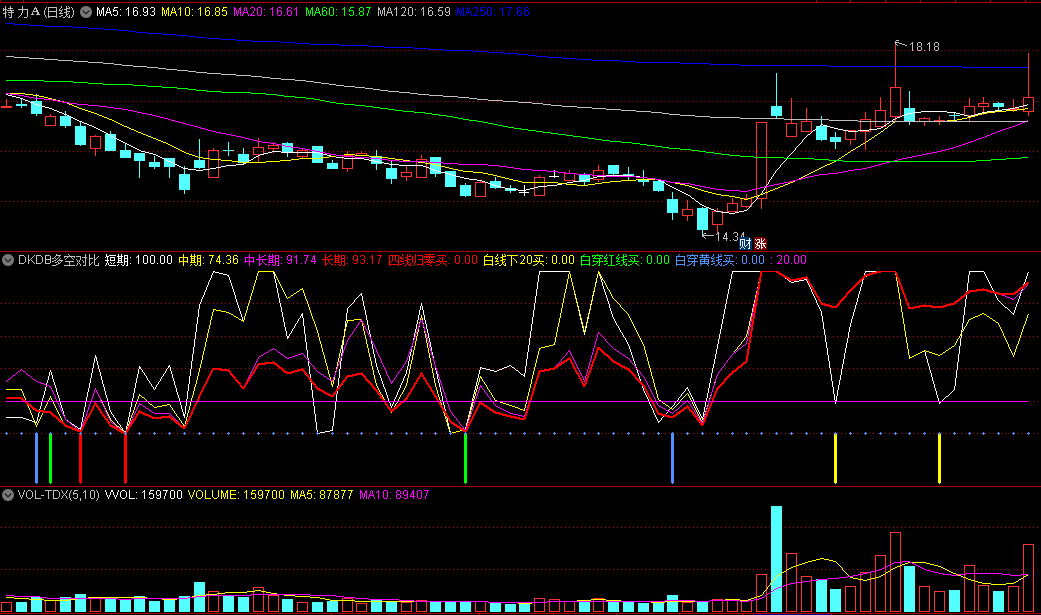Click the 白线下20买: 0.00 label
Image resolution: width=1041 pixels, height=615 pixels.
point(528,260)
